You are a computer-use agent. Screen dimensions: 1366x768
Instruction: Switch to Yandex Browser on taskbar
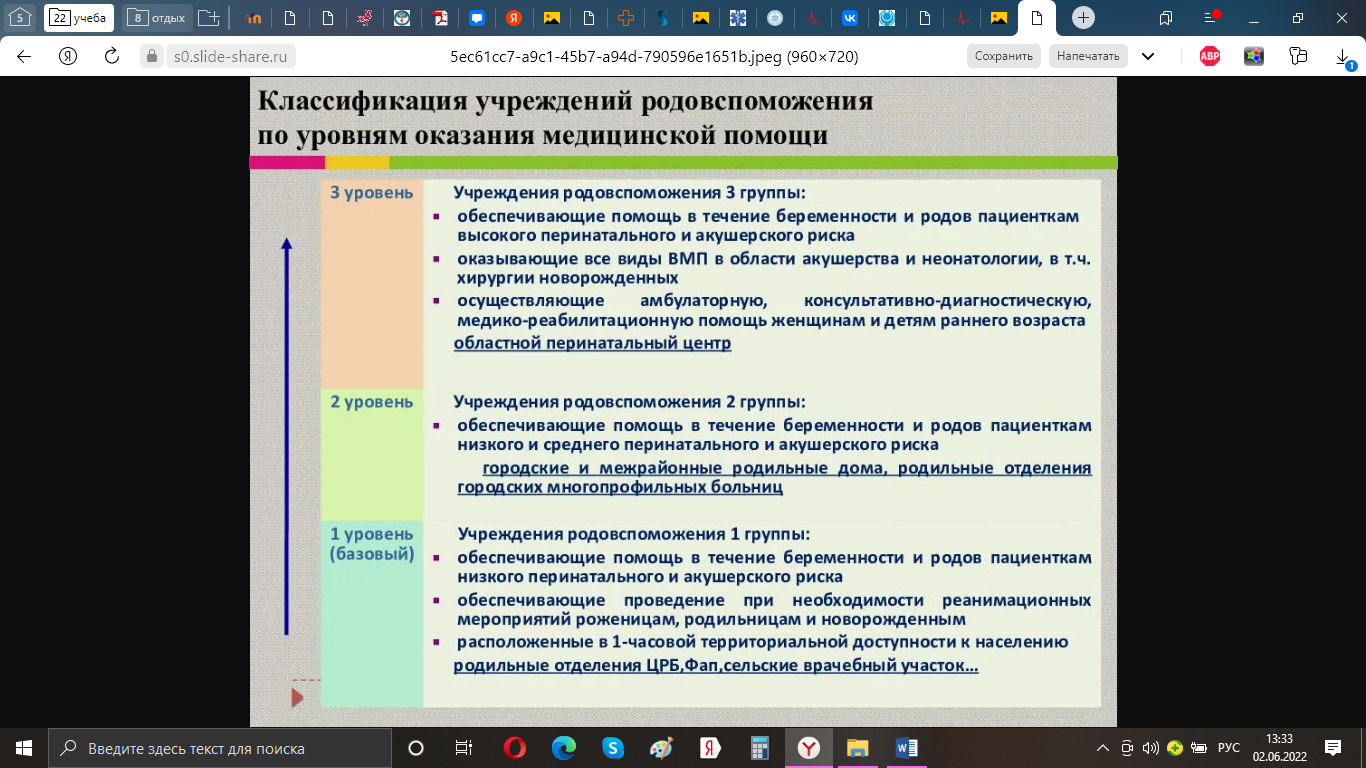808,747
